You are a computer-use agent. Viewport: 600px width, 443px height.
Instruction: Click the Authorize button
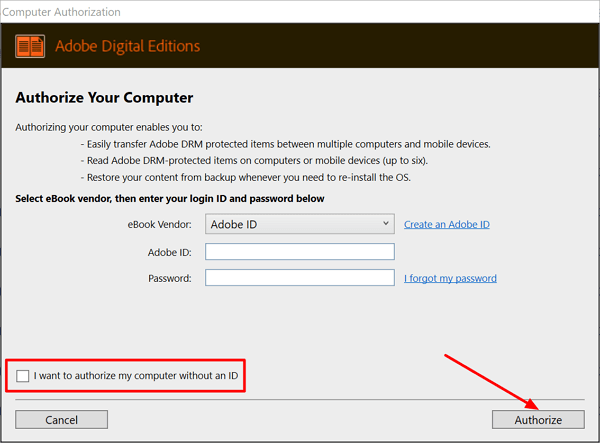pyautogui.click(x=538, y=420)
